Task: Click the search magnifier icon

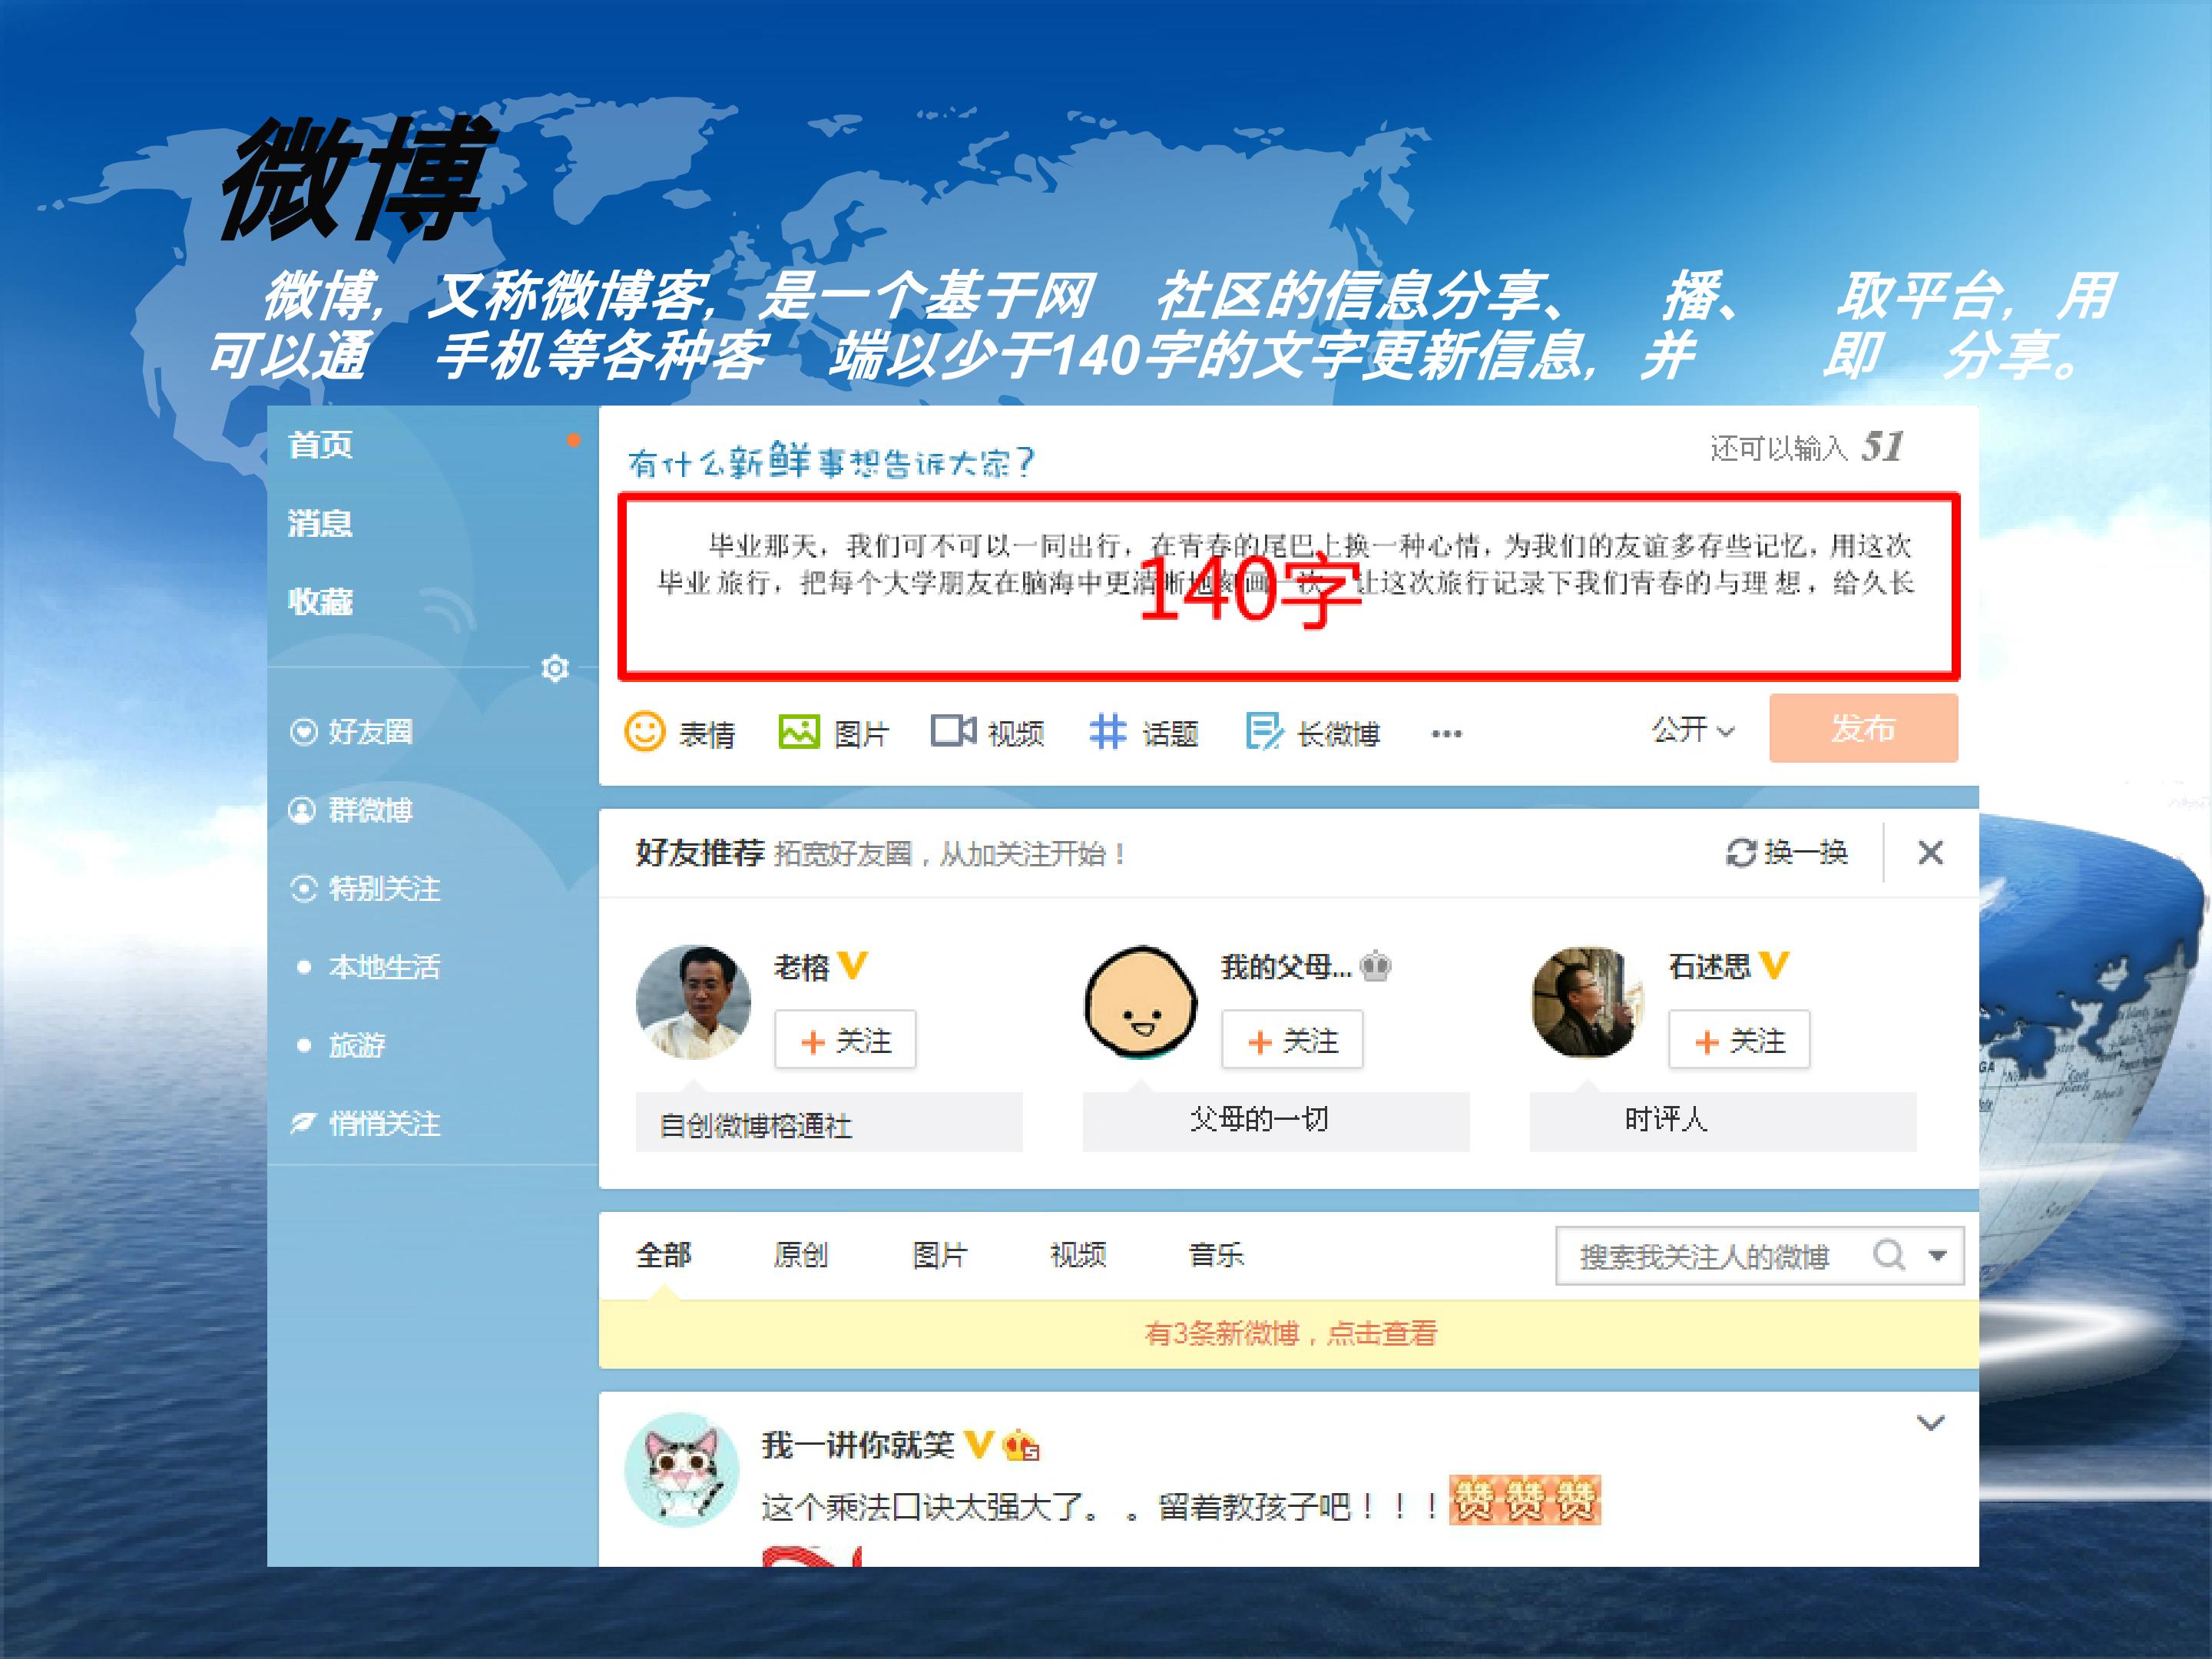Action: tap(1889, 1254)
